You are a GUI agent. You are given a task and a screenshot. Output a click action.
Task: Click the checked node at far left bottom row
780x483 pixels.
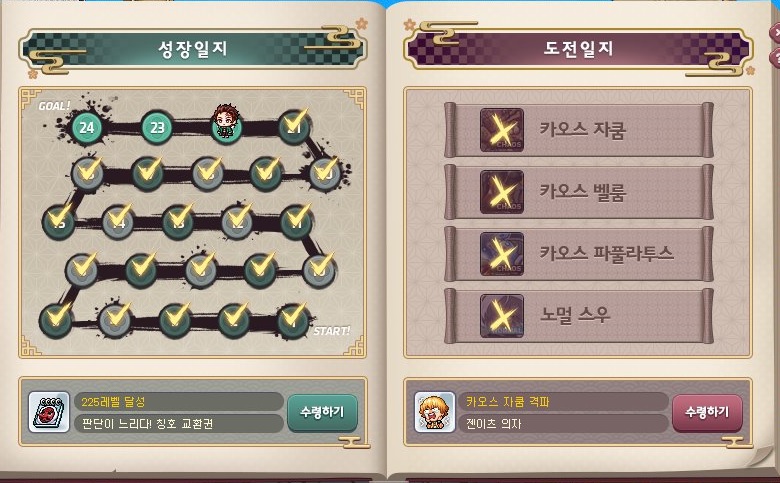coord(56,321)
